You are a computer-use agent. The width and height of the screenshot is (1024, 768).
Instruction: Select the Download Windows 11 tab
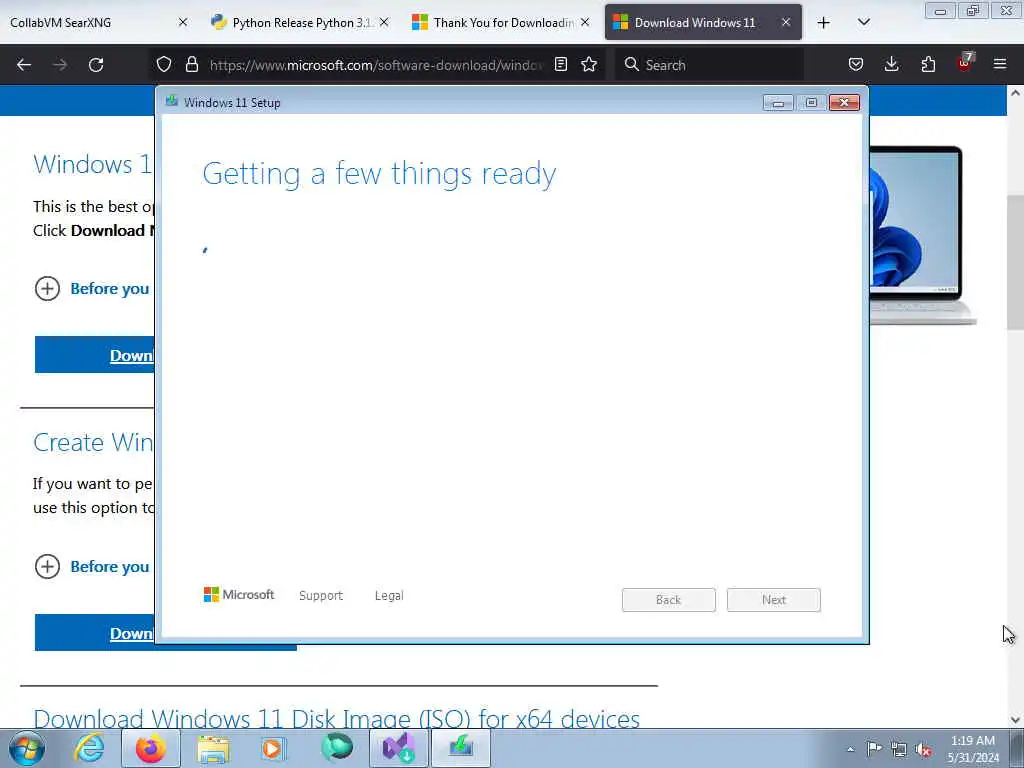point(703,22)
